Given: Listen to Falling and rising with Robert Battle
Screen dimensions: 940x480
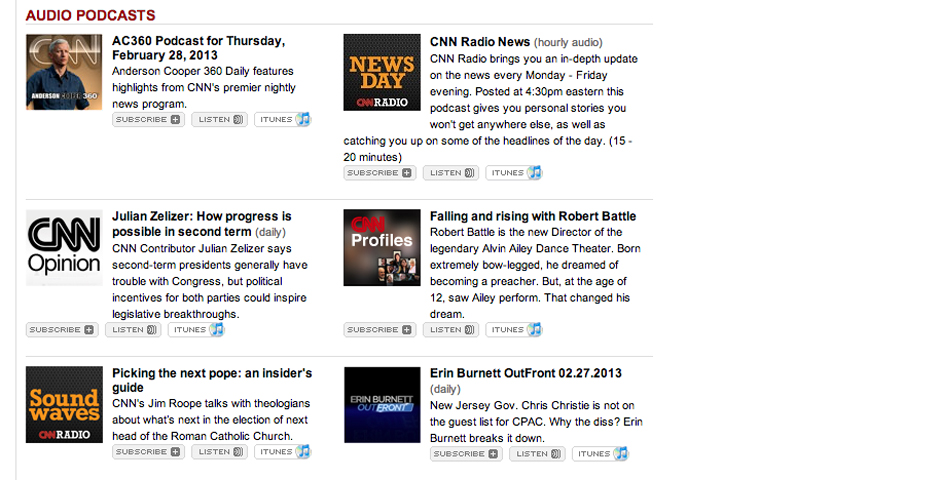Looking at the screenshot, I should tap(451, 330).
